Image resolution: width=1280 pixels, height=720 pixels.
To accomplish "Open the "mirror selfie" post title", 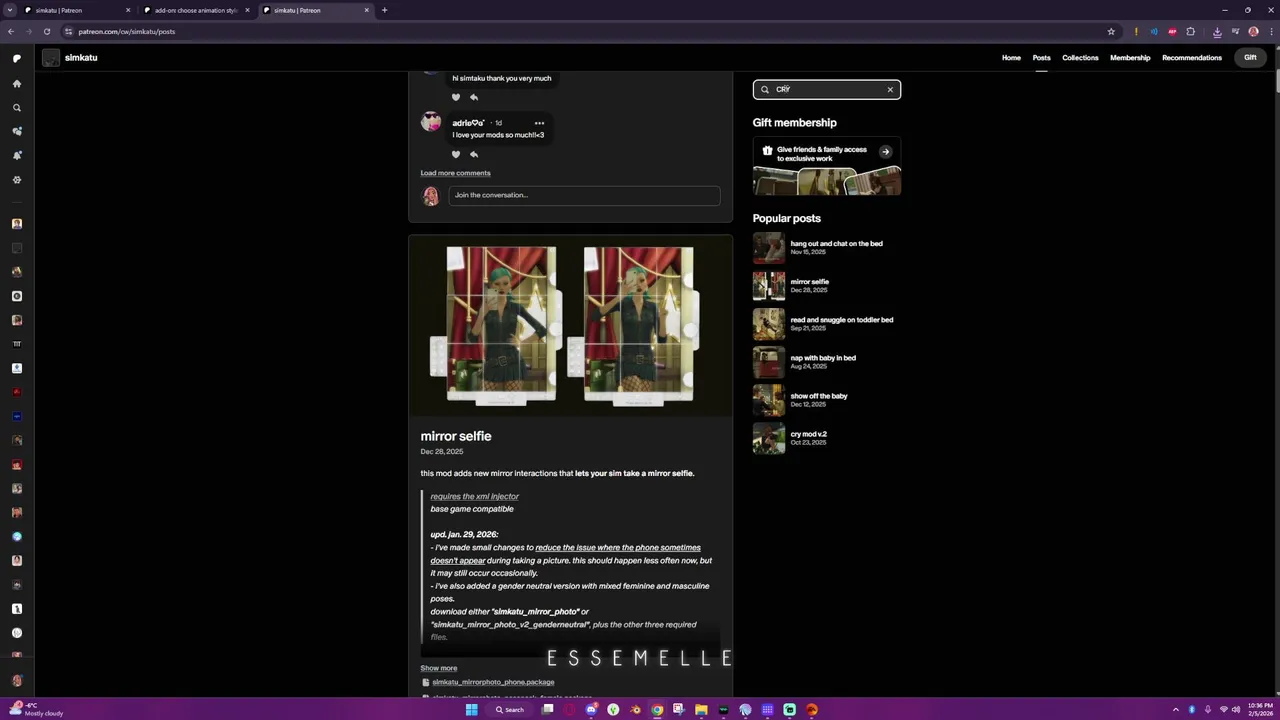I will point(455,436).
